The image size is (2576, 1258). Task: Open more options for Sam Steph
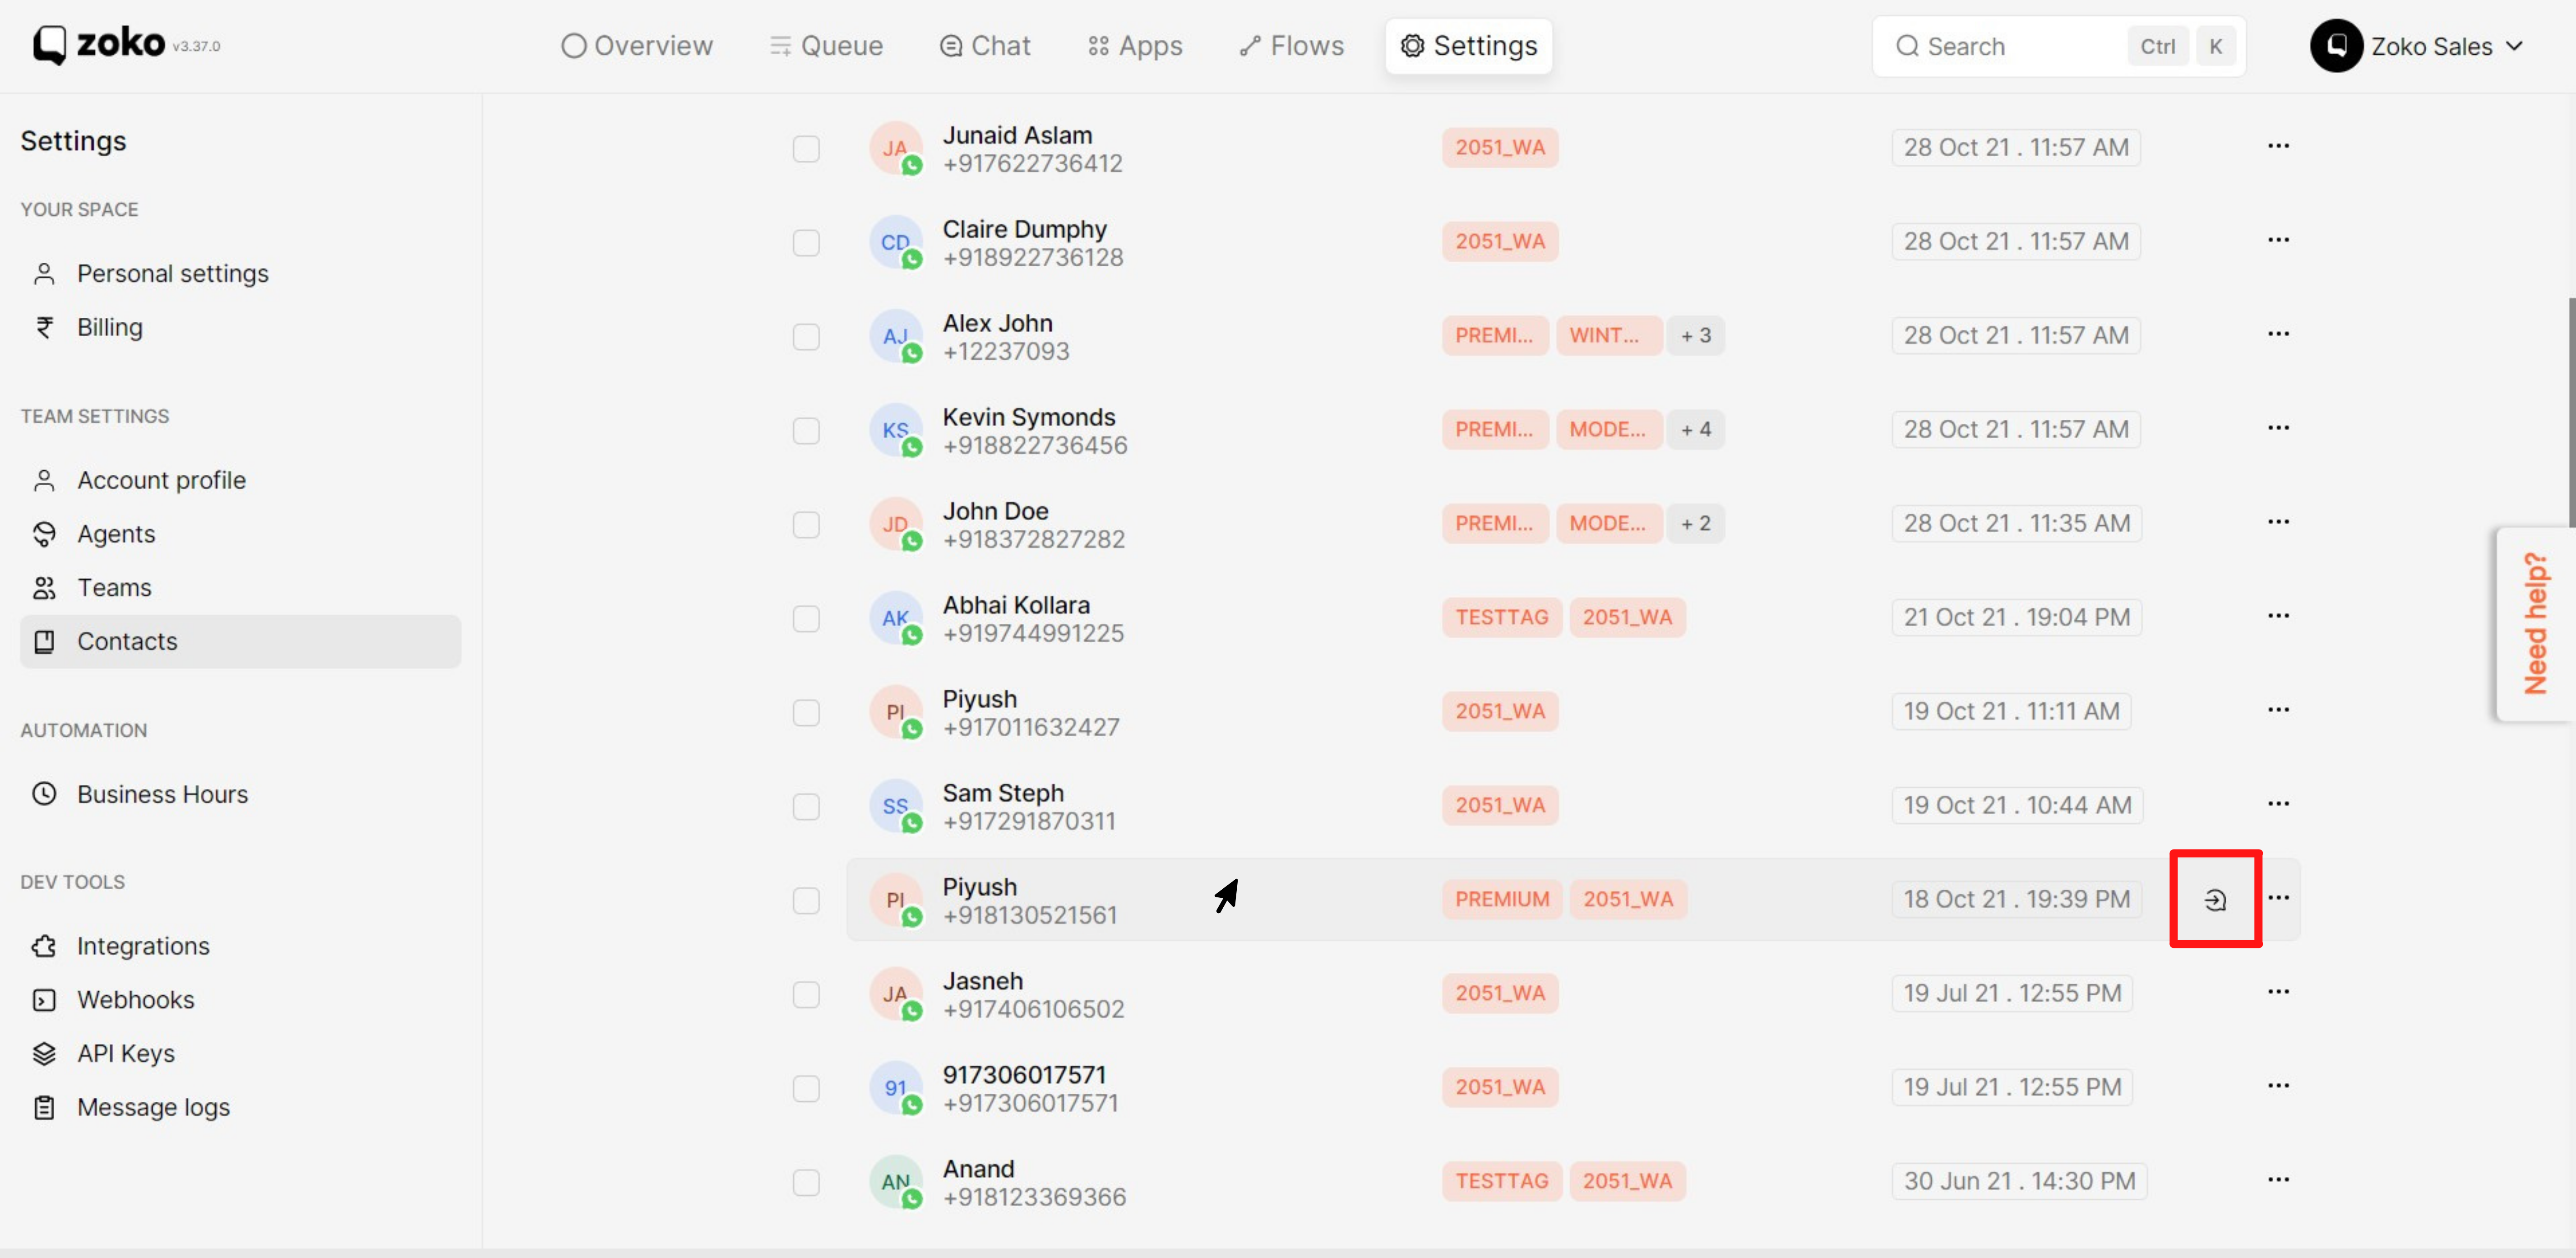2278,804
